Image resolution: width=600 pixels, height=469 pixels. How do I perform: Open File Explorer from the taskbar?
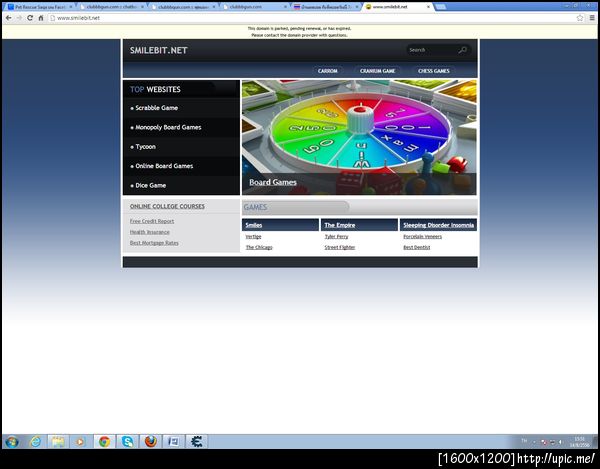point(58,442)
